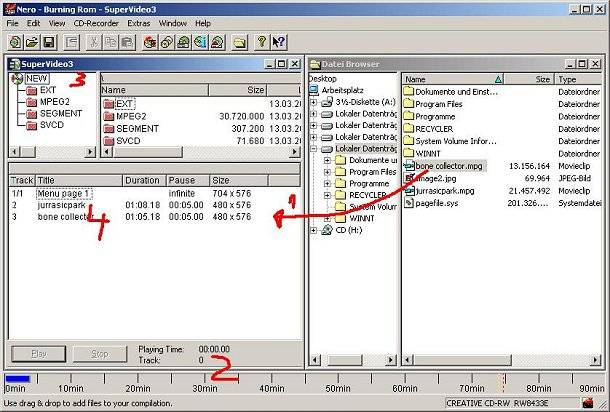Open the Help menu
Image resolution: width=610 pixels, height=412 pixels.
[x=203, y=23]
